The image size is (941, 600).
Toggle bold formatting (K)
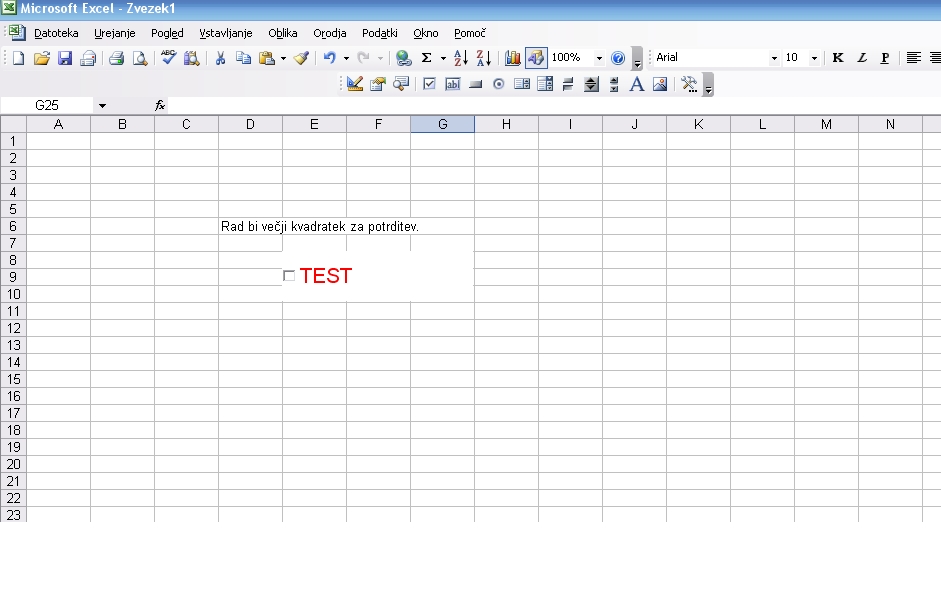pyautogui.click(x=838, y=58)
